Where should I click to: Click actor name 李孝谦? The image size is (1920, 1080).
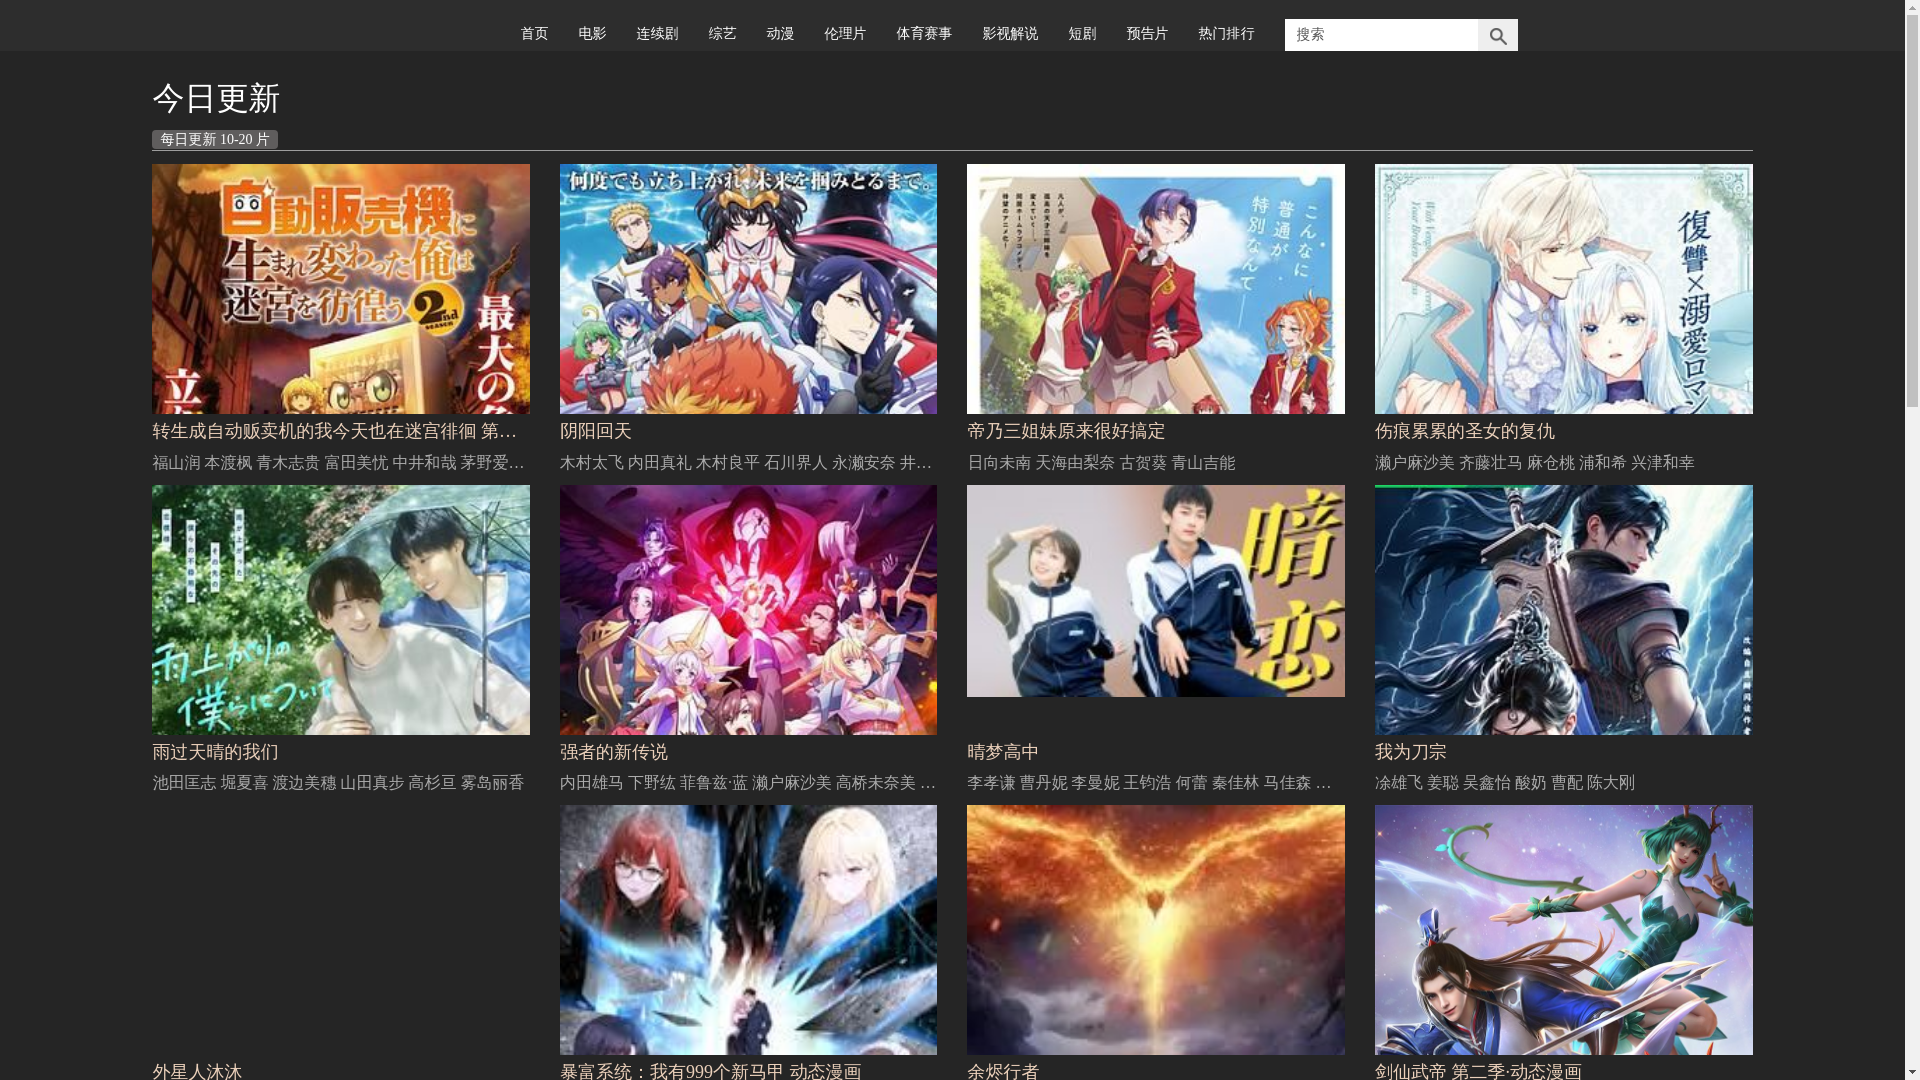pyautogui.click(x=991, y=783)
